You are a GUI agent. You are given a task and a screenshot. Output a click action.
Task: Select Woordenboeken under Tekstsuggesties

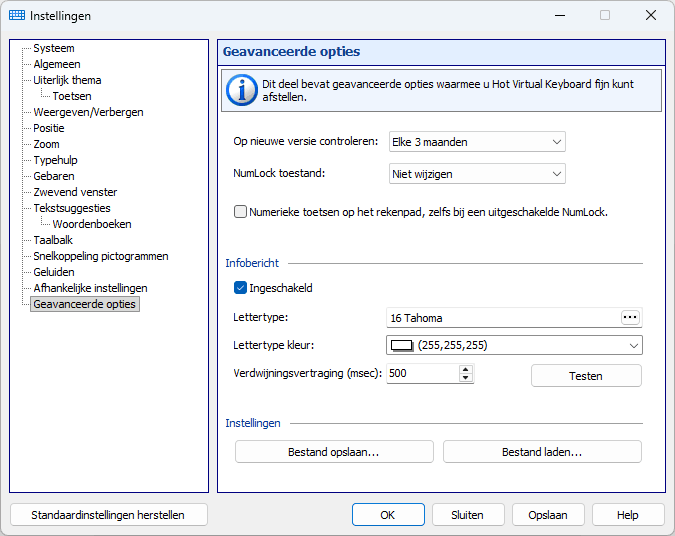[92, 224]
